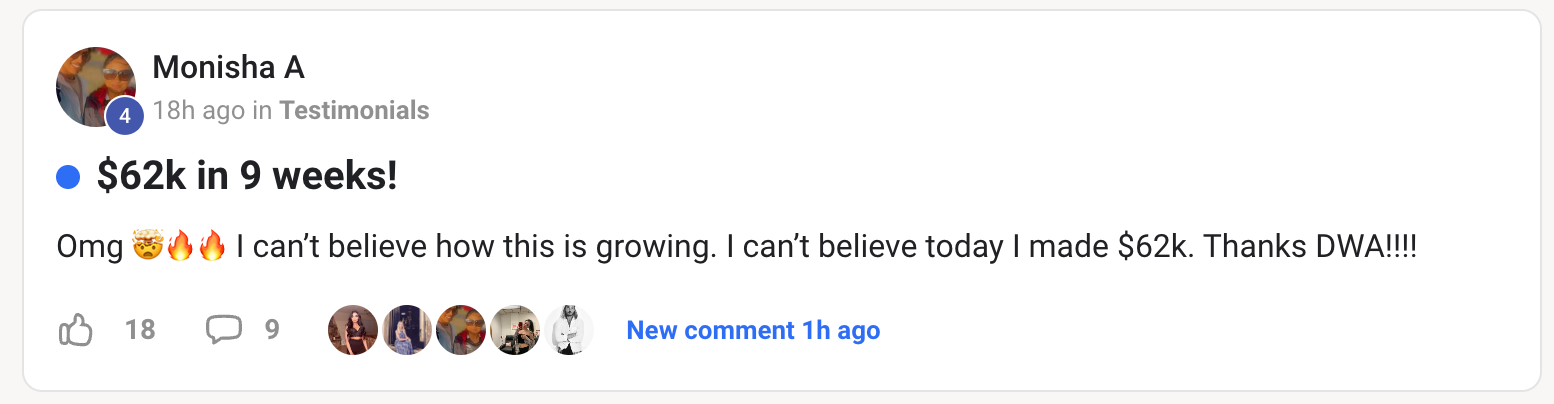Jump to New comment 1h ago
1554x404 pixels.
point(753,330)
